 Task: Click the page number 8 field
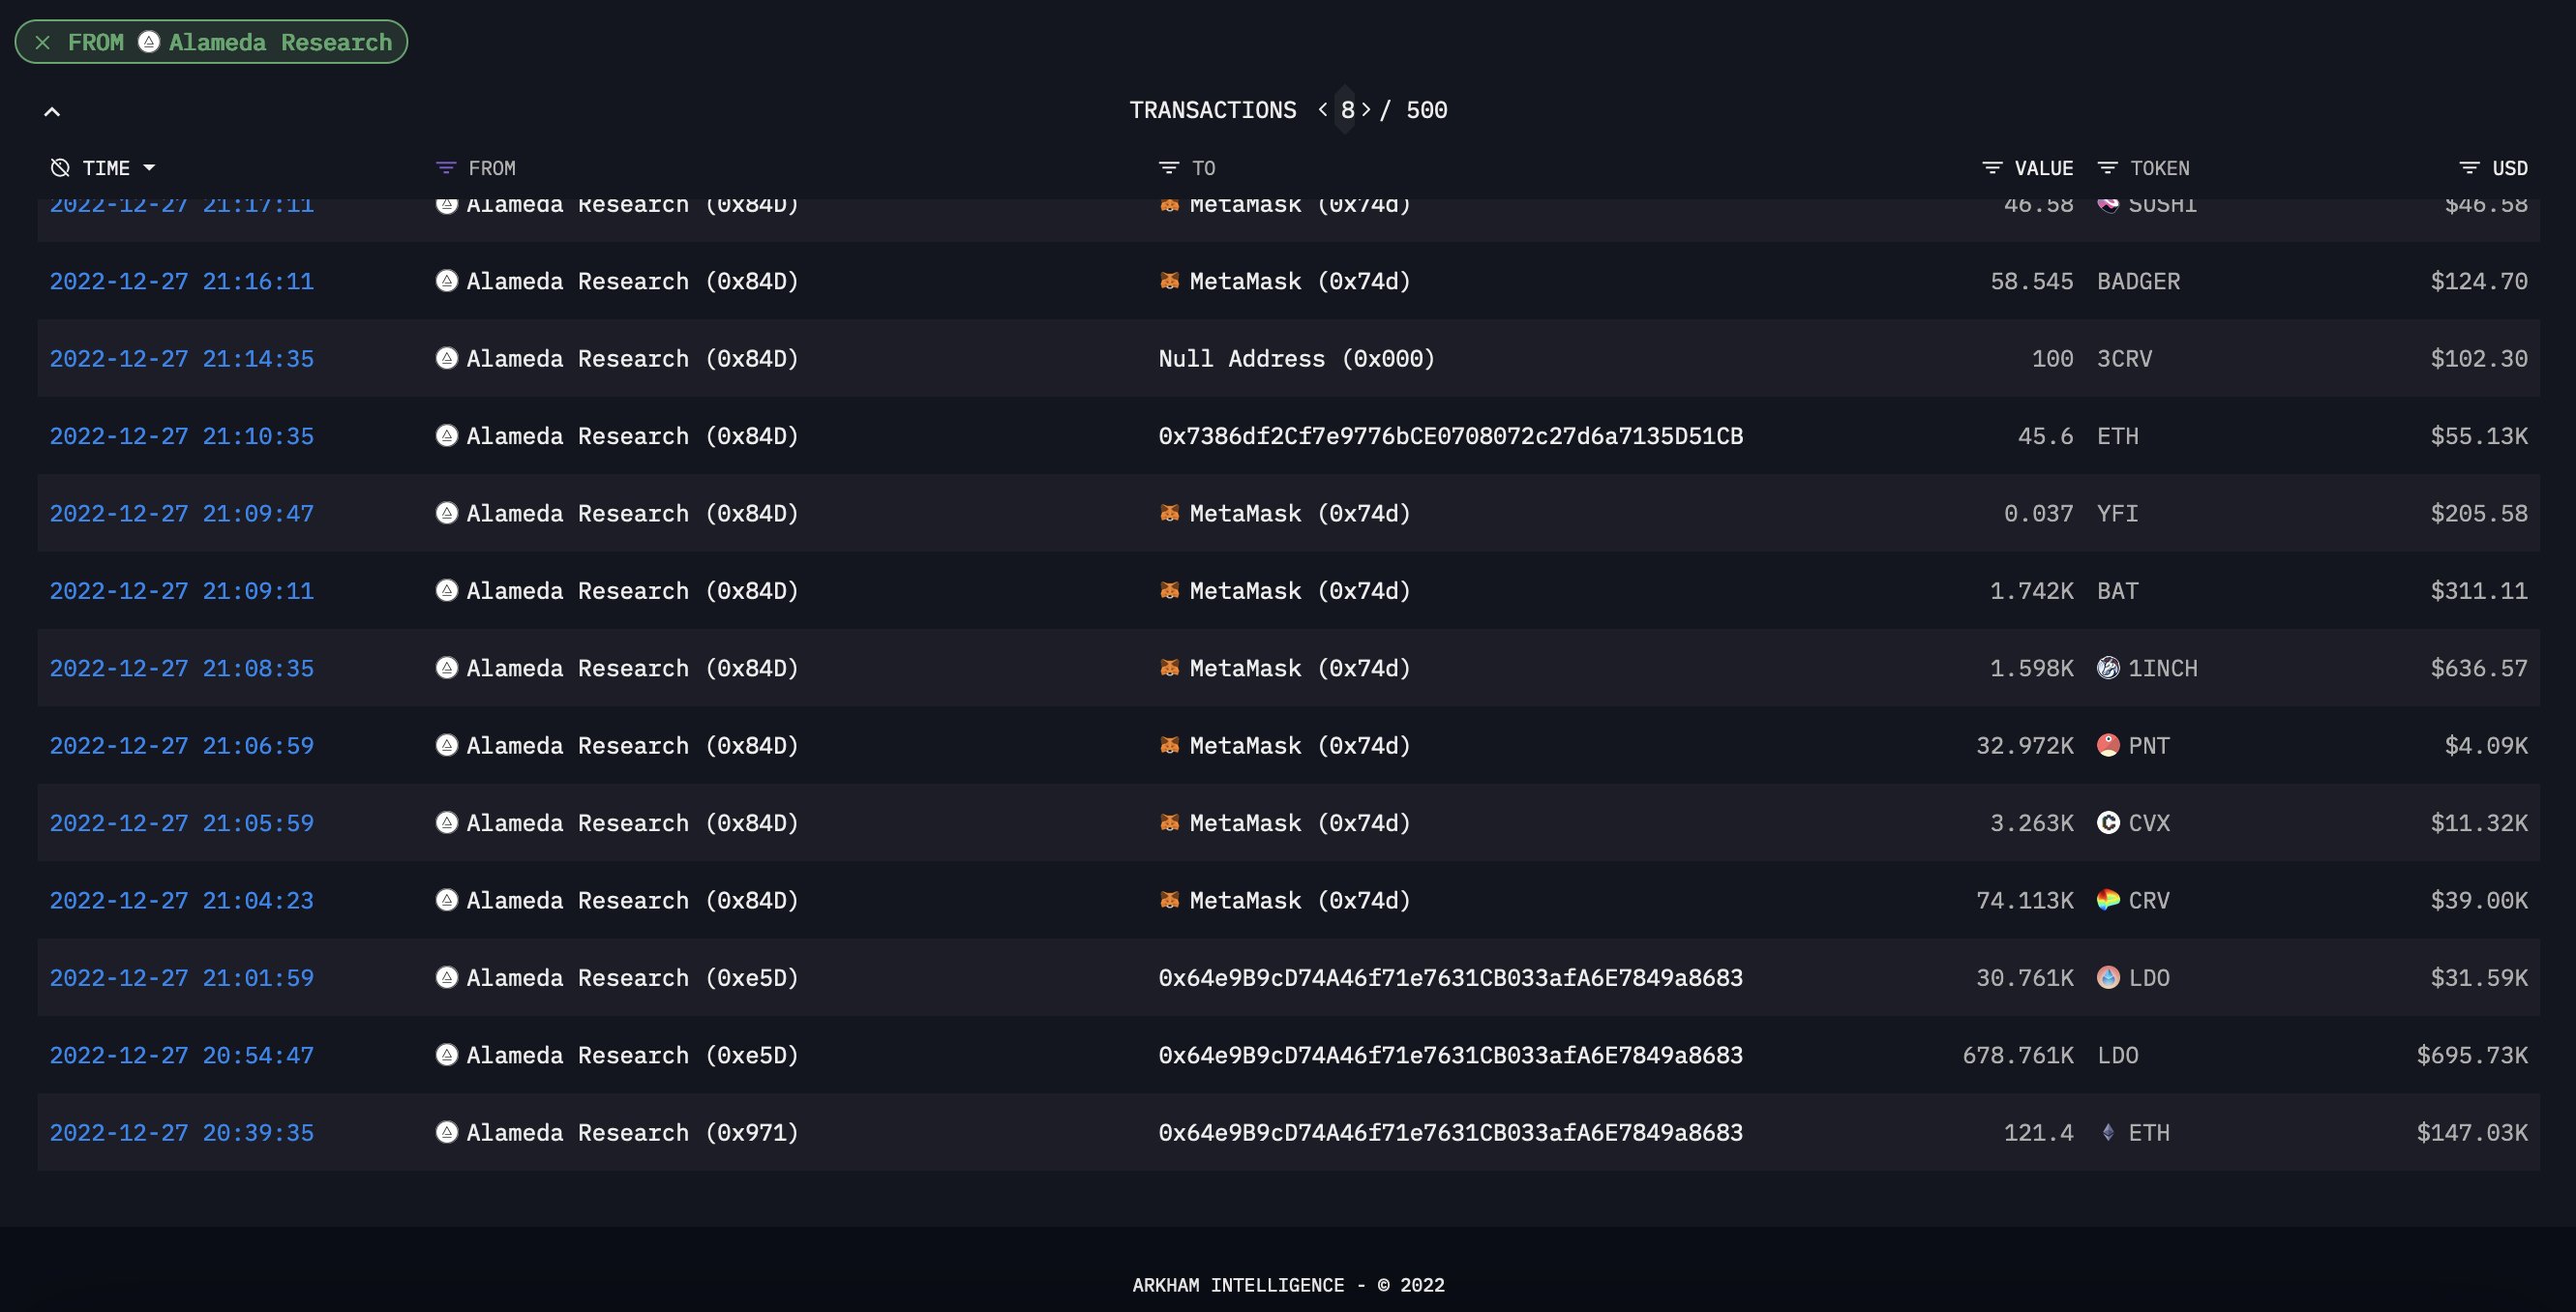[x=1347, y=110]
